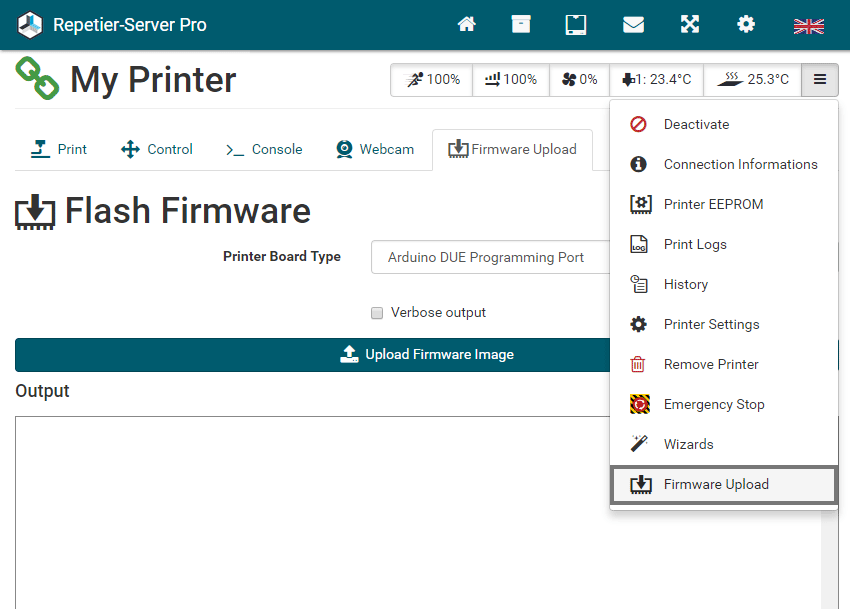Switch to the Control tab
This screenshot has height=609, width=850.
157,149
